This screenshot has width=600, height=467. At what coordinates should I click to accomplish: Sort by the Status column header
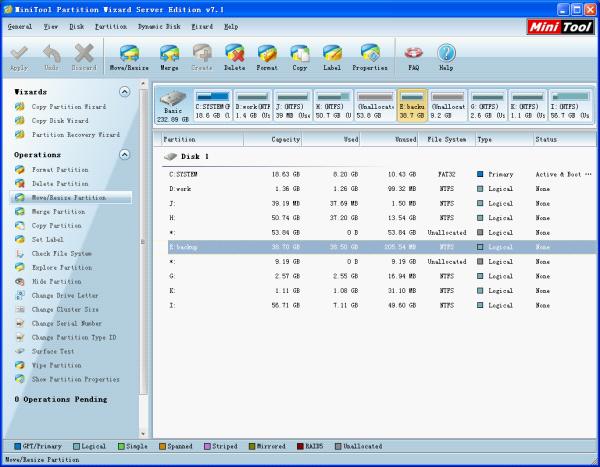(565, 139)
